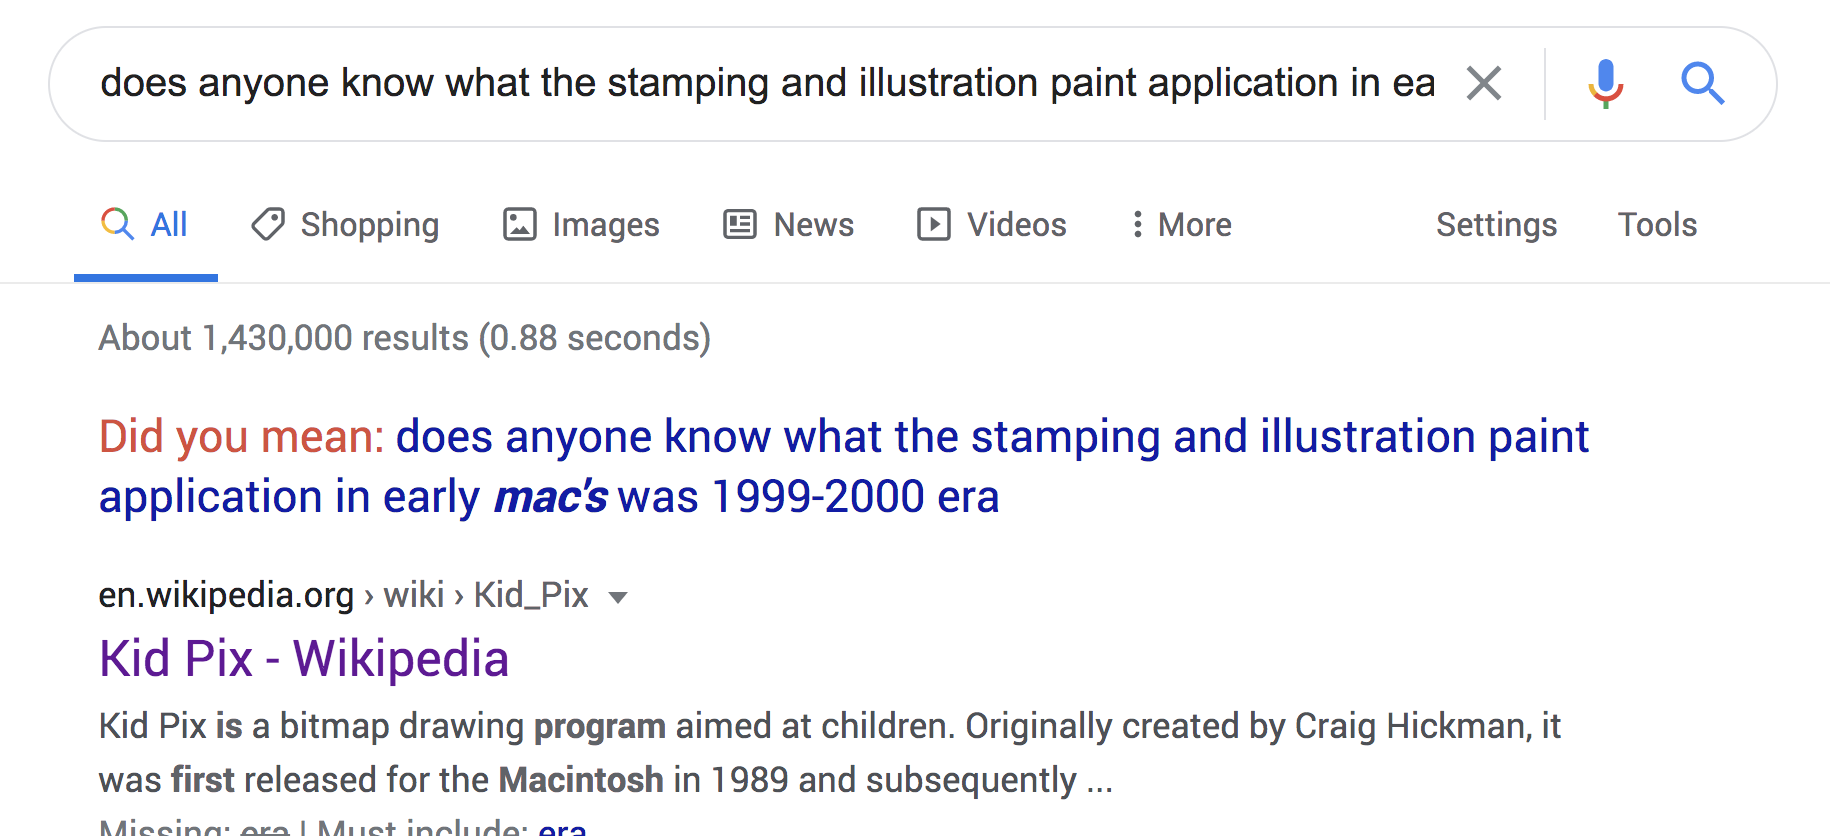This screenshot has width=1830, height=836.
Task: Expand the More options menu
Action: click(x=1181, y=224)
